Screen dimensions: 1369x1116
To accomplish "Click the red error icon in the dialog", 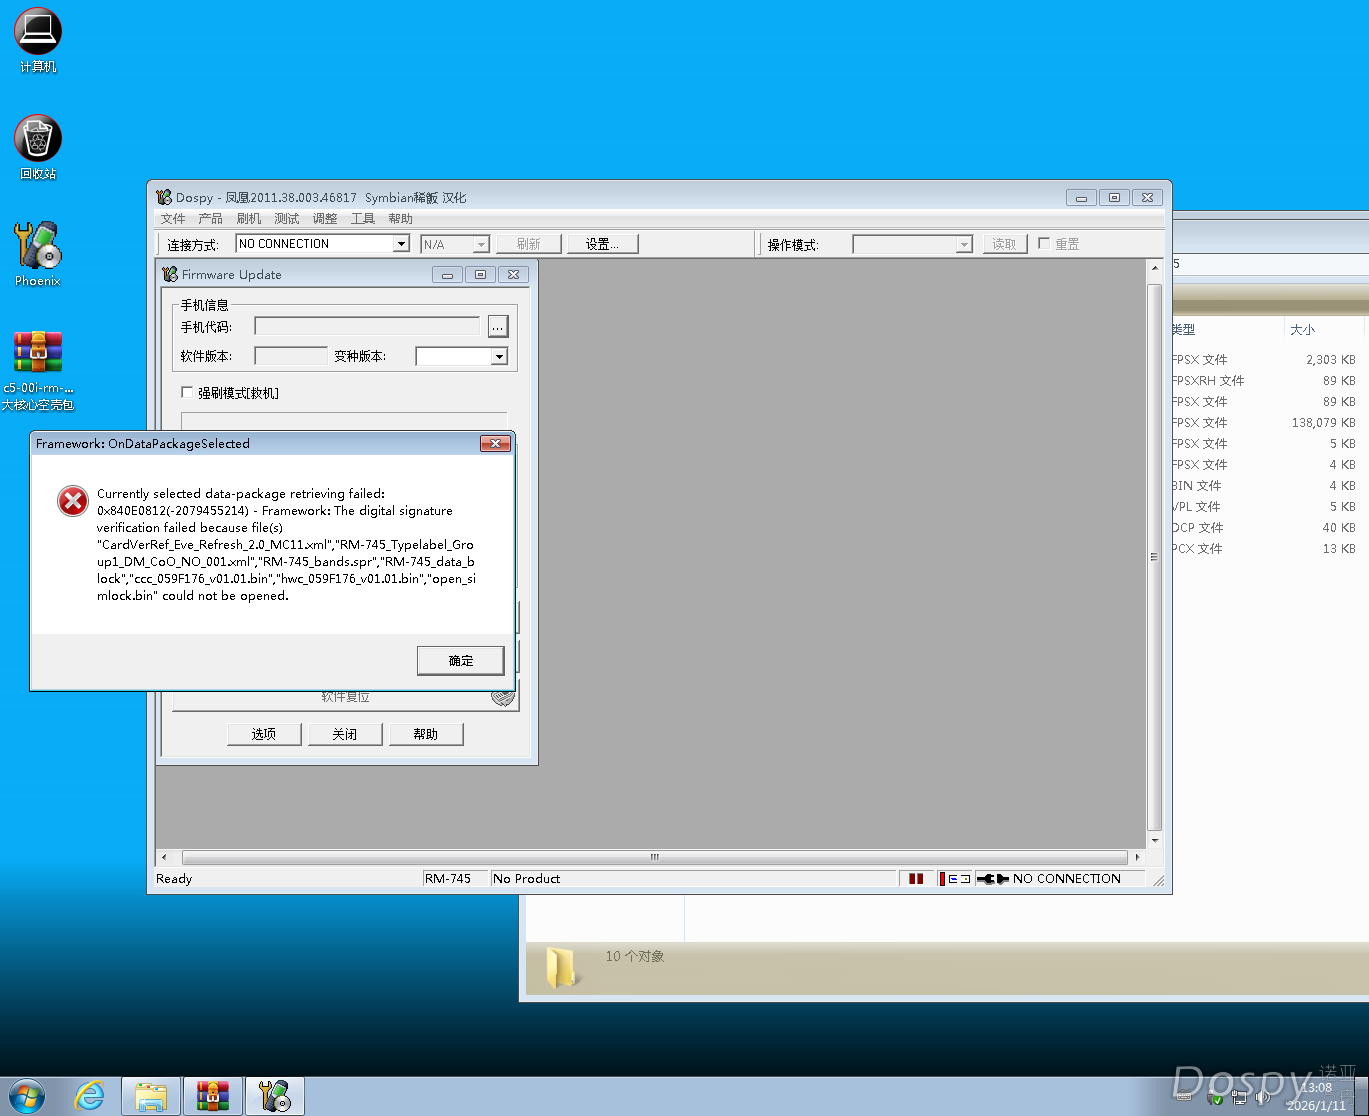I will click(72, 501).
